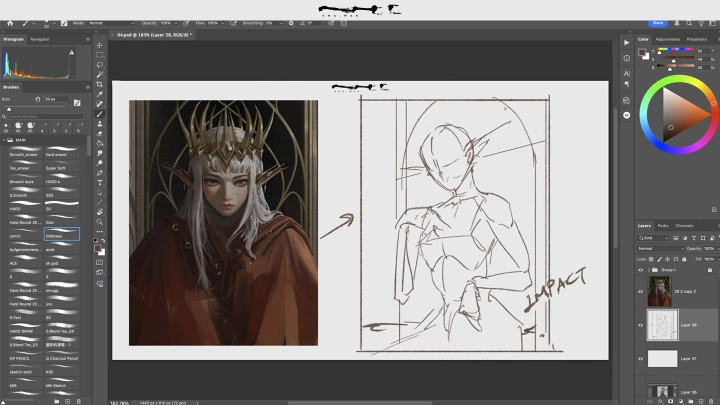This screenshot has width=720, height=405.
Task: Open the Flow dropdown arrow
Action: 223,23
